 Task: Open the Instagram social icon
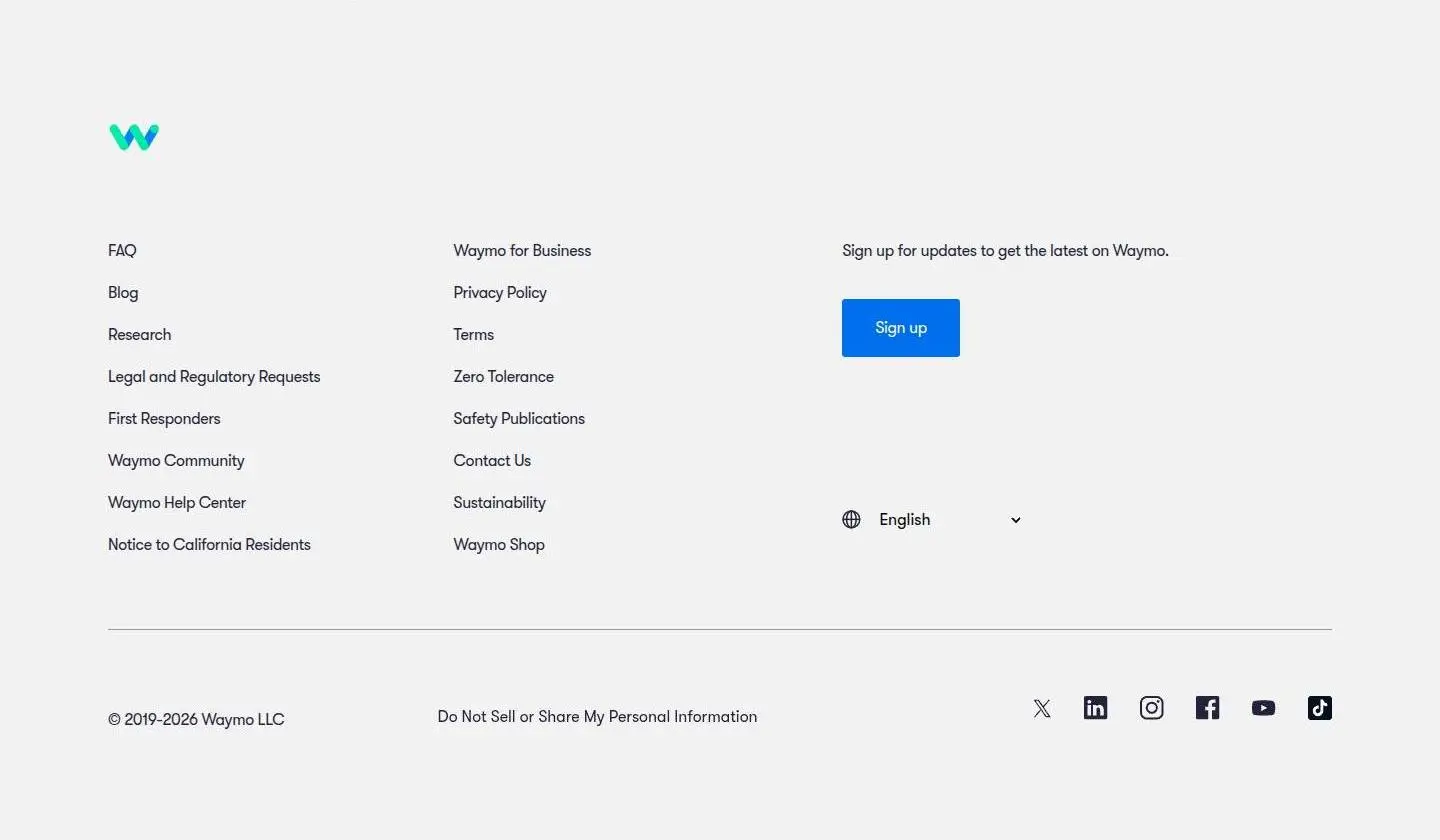pos(1152,708)
